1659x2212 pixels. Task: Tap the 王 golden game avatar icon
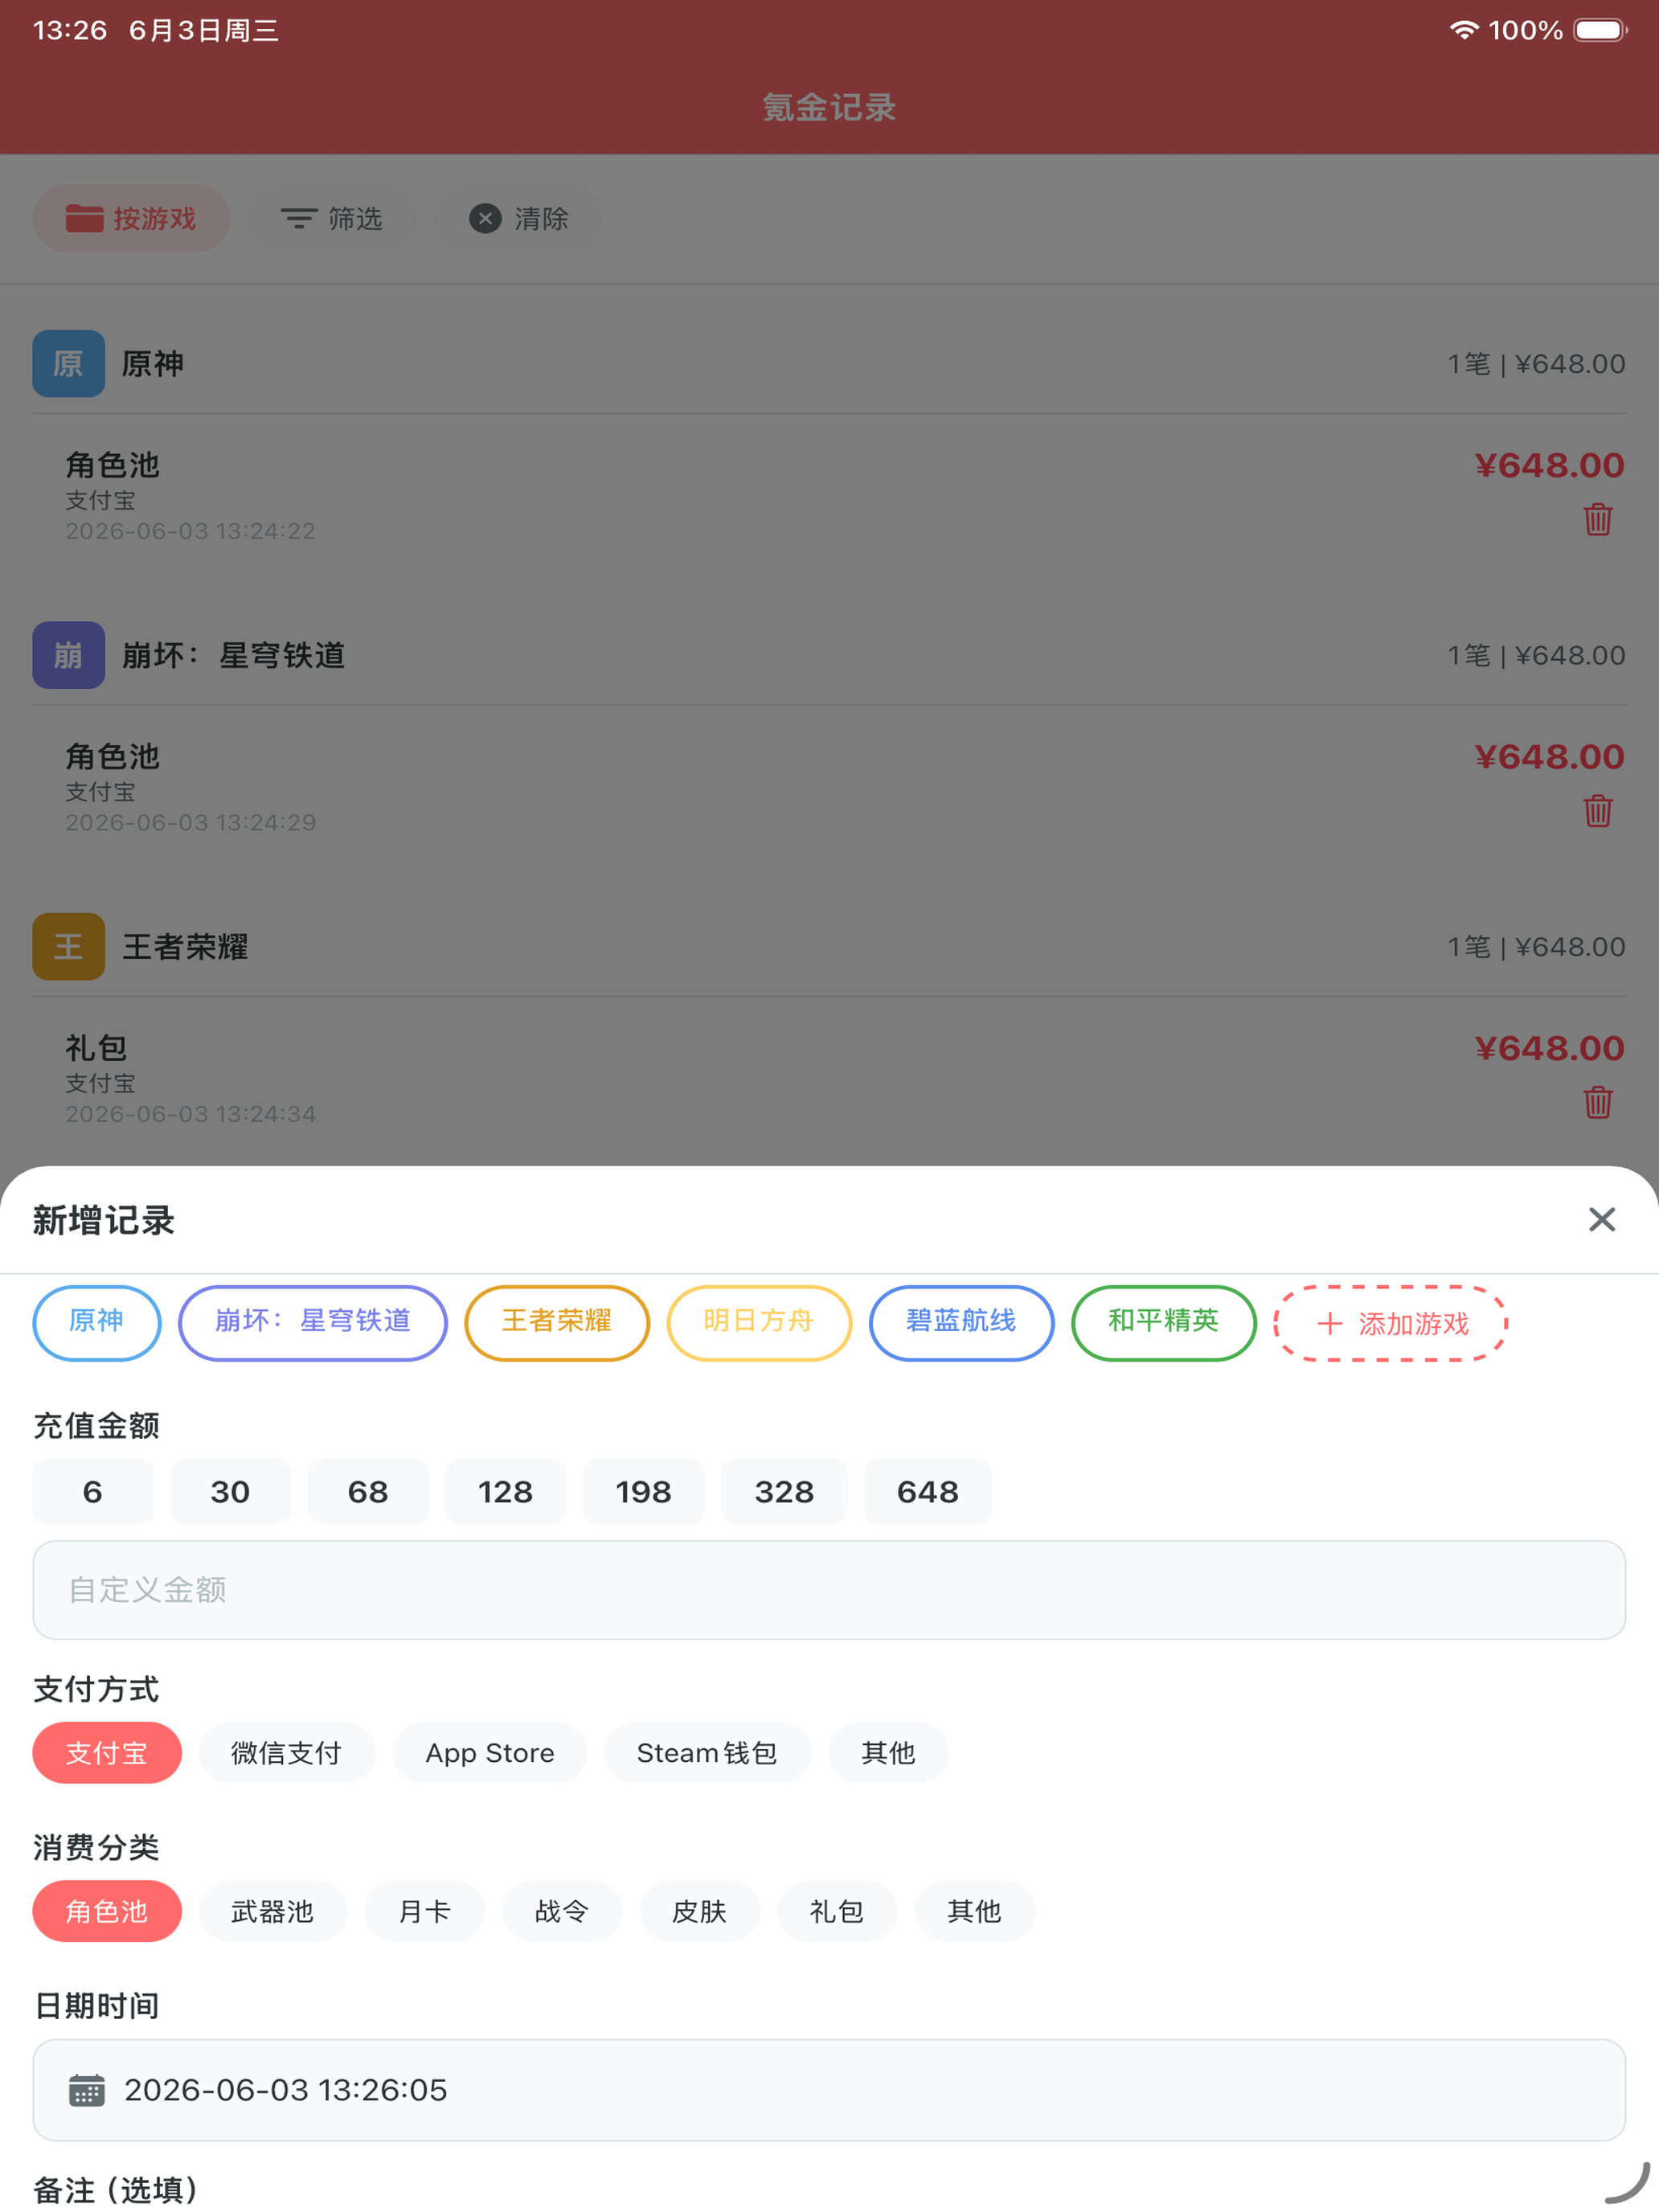click(68, 946)
